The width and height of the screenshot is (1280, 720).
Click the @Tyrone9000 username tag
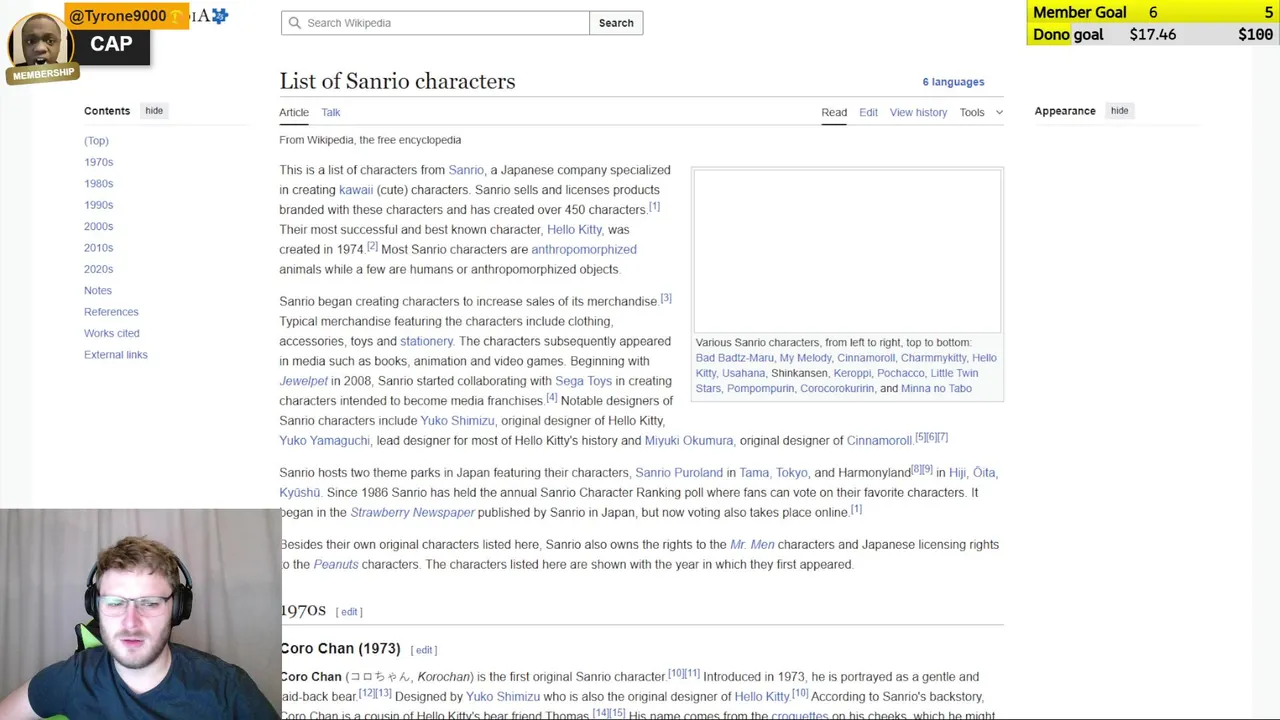click(126, 16)
